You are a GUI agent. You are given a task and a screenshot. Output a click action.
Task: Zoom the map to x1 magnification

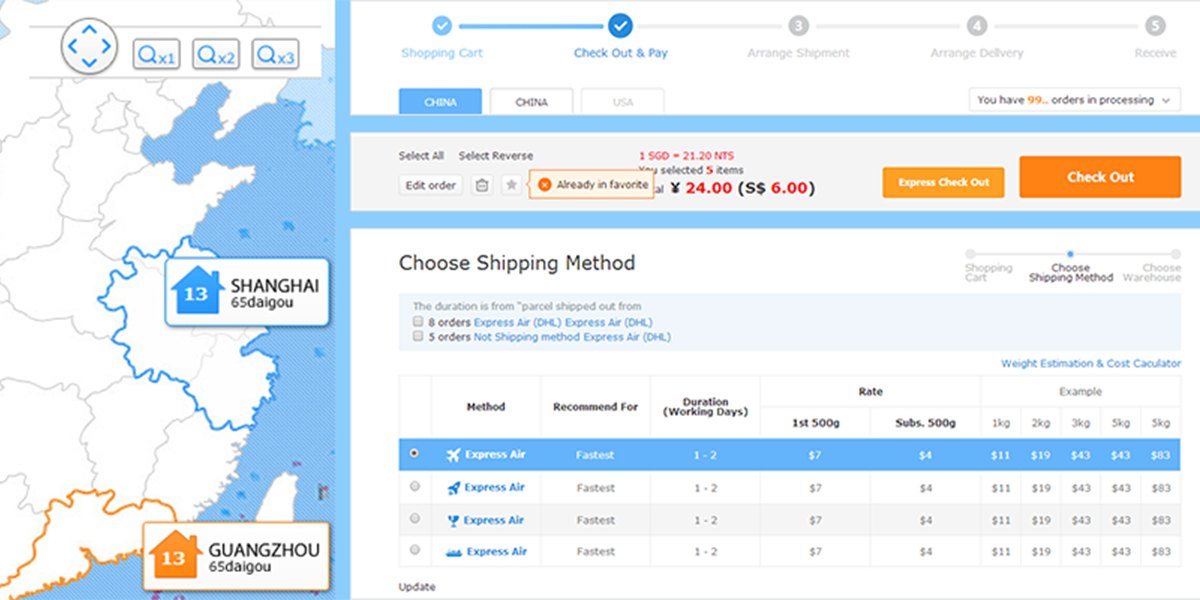[157, 55]
